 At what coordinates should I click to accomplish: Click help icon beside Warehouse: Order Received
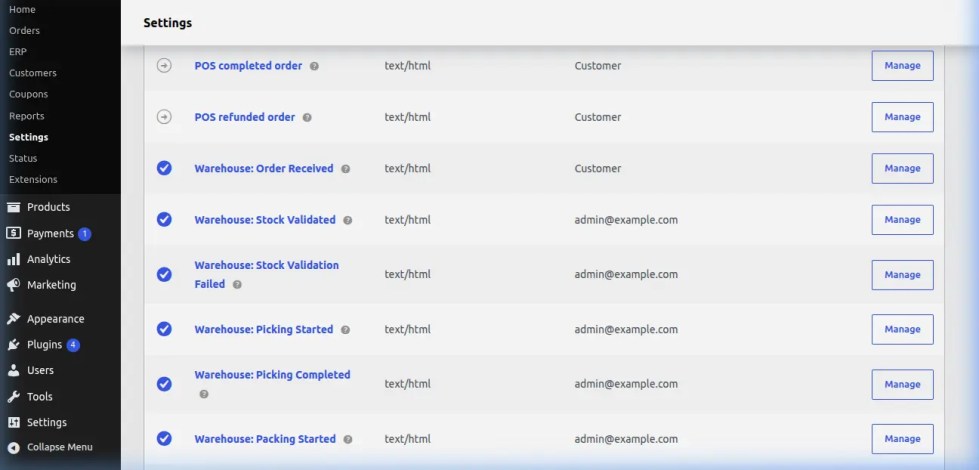click(x=345, y=169)
